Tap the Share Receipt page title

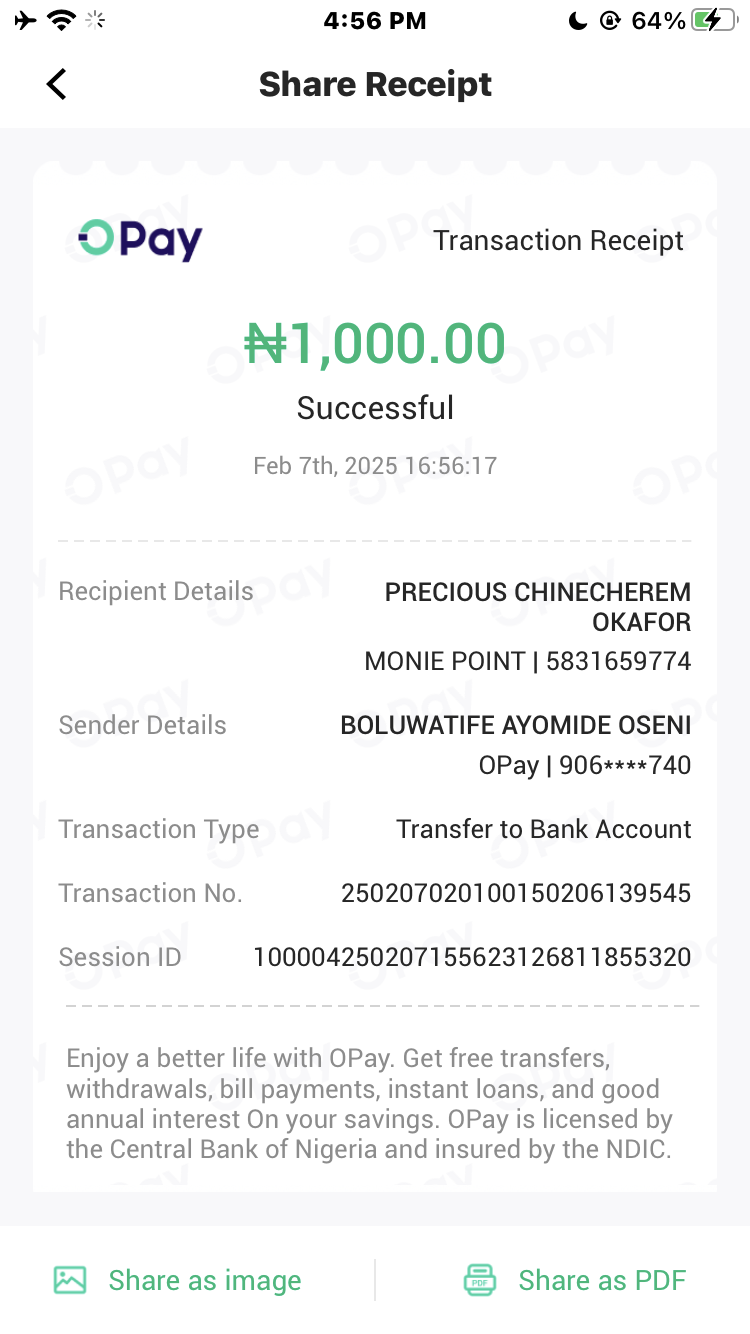pos(375,84)
